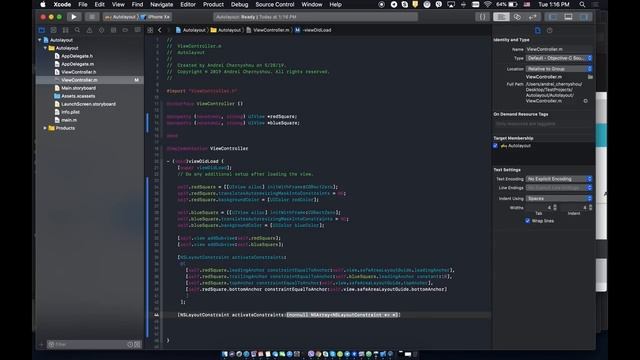Open the viewDidLoad method jump bar menu

point(313,30)
